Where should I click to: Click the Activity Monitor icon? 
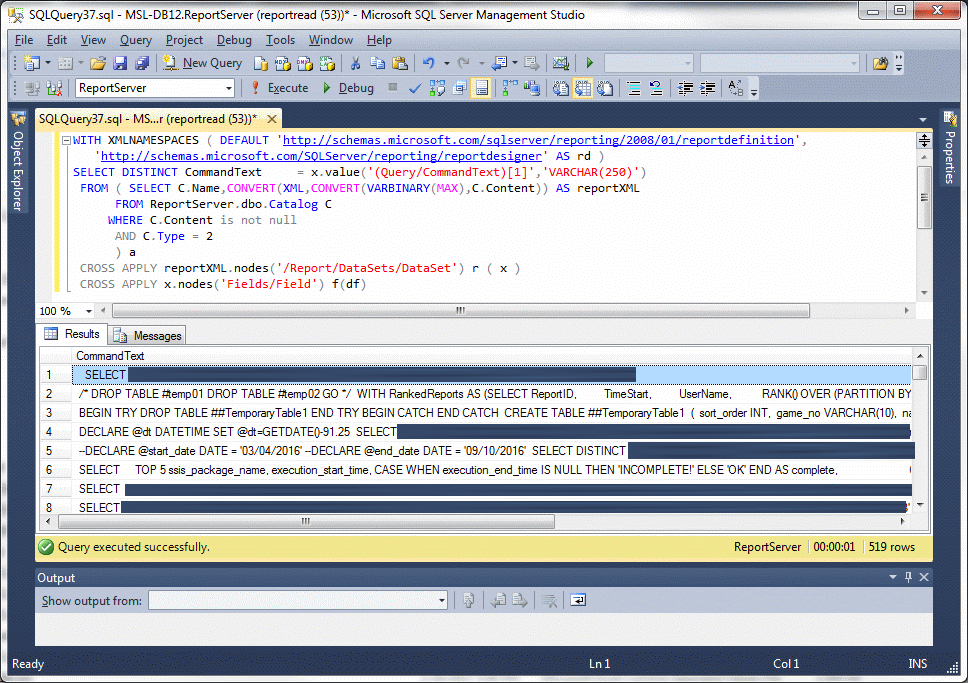(x=560, y=63)
